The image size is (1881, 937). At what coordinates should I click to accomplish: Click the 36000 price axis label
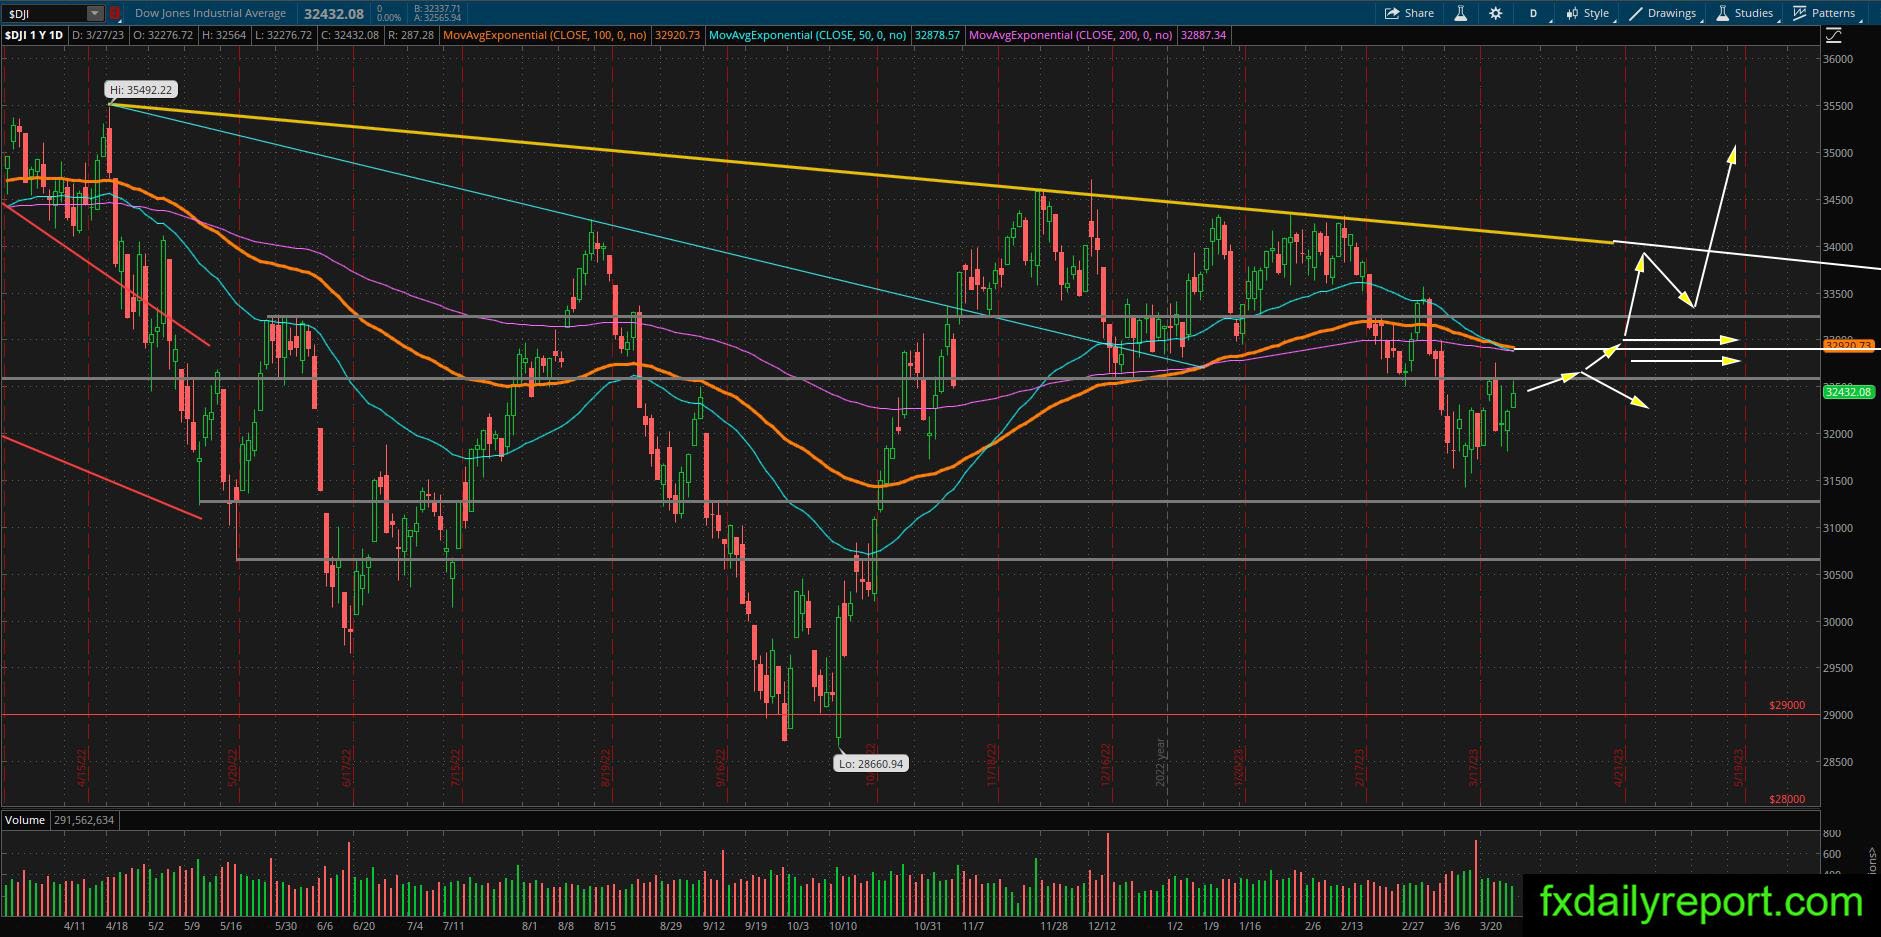pos(1838,59)
